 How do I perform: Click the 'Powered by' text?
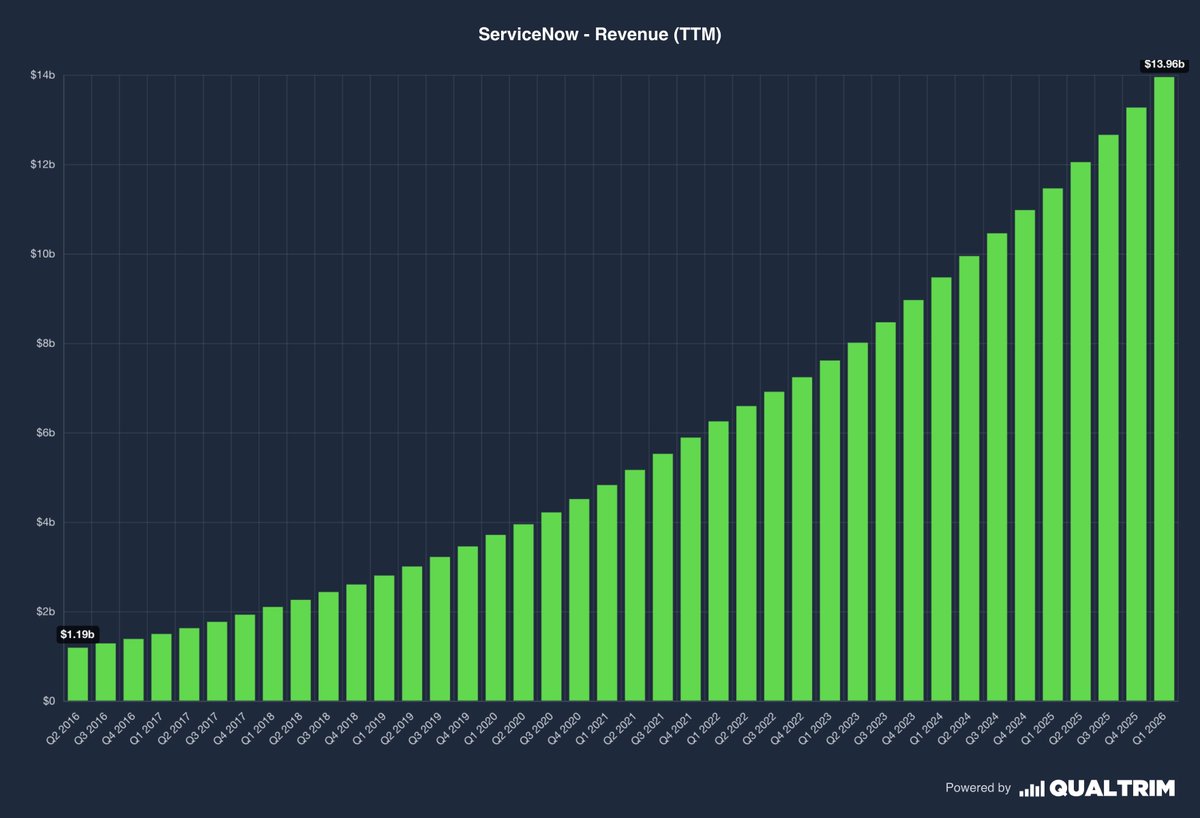pyautogui.click(x=978, y=788)
